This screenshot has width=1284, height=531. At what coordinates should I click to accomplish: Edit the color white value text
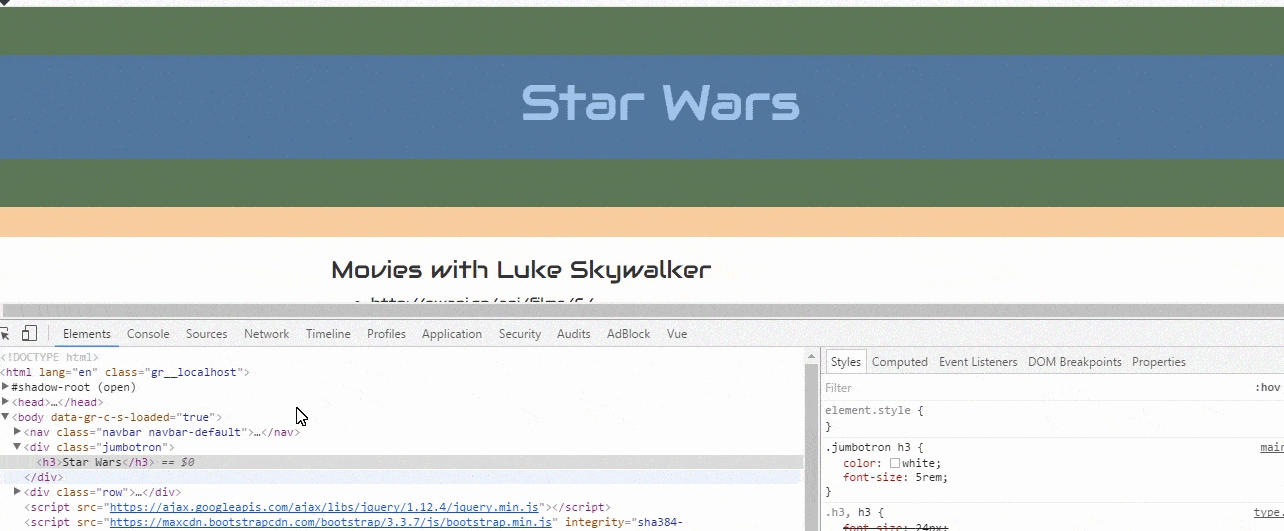tap(919, 464)
